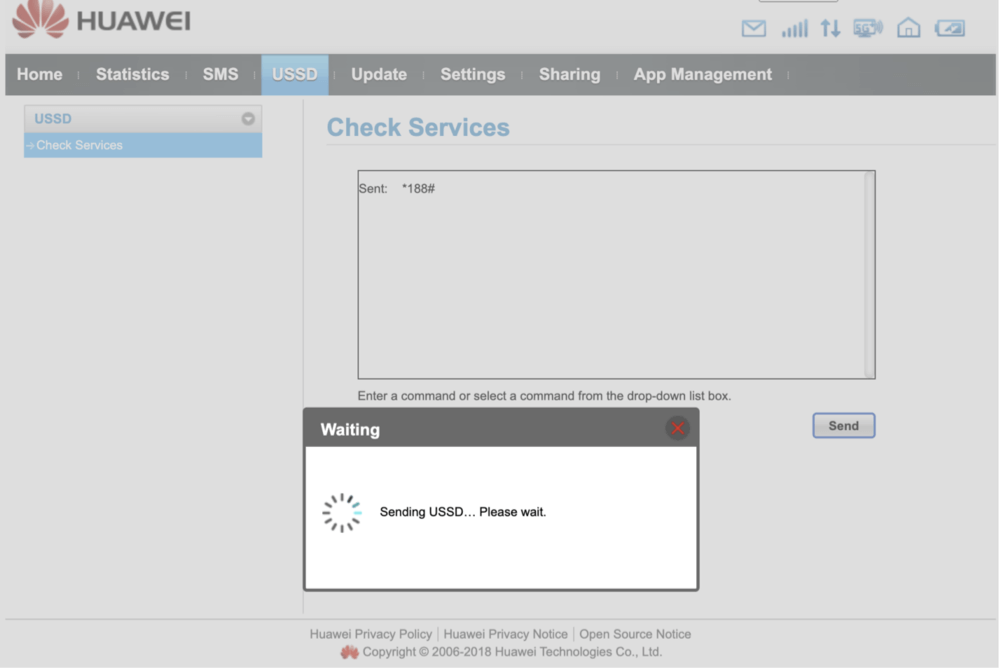Open the Open Source Notice link
Screen dimensions: 1000x668
635,634
